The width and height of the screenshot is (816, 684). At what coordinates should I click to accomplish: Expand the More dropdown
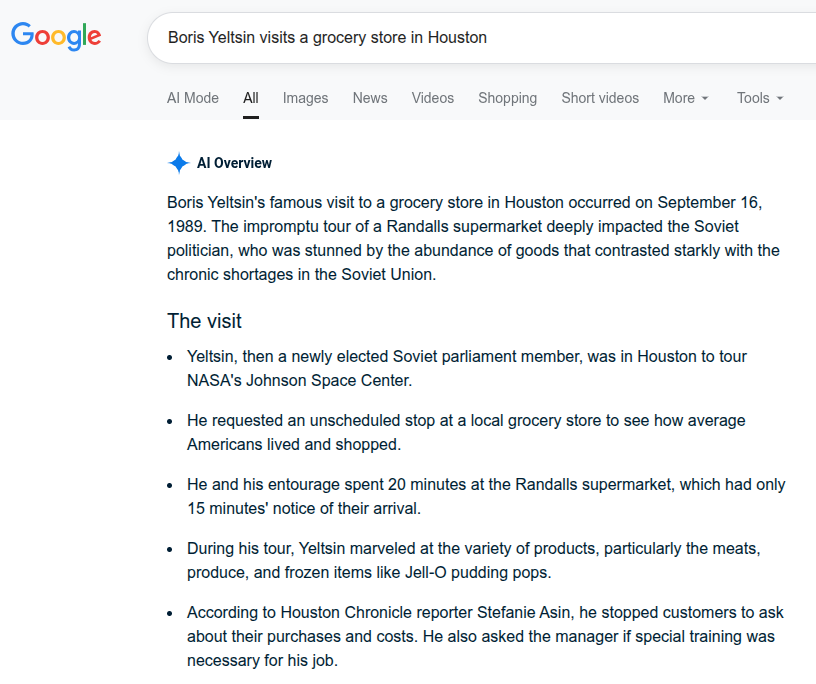point(686,98)
